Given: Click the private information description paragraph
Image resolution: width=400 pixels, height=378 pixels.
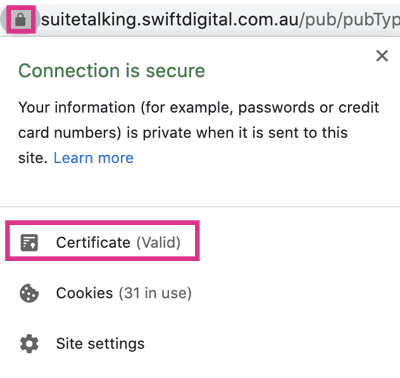Looking at the screenshot, I should point(199,133).
